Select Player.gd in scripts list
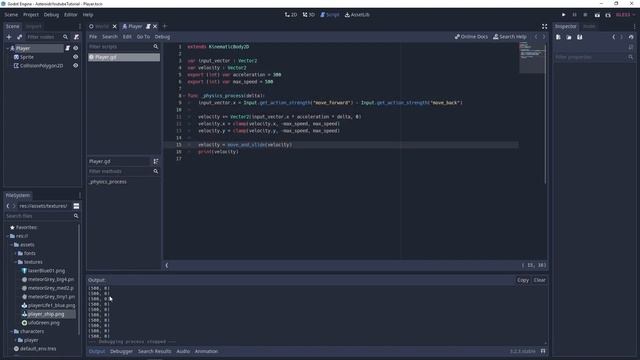This screenshot has height=360, width=640. click(x=124, y=58)
